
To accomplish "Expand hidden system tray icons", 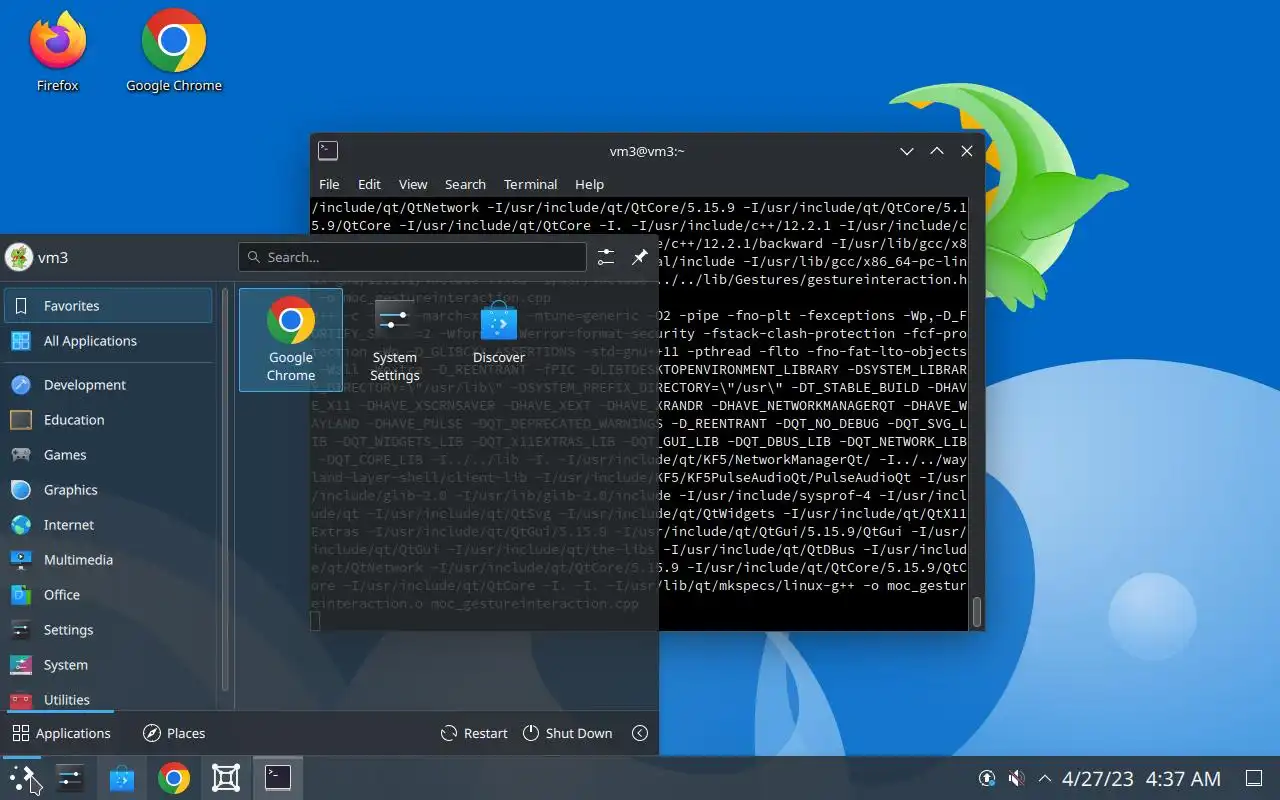I will click(x=1045, y=778).
